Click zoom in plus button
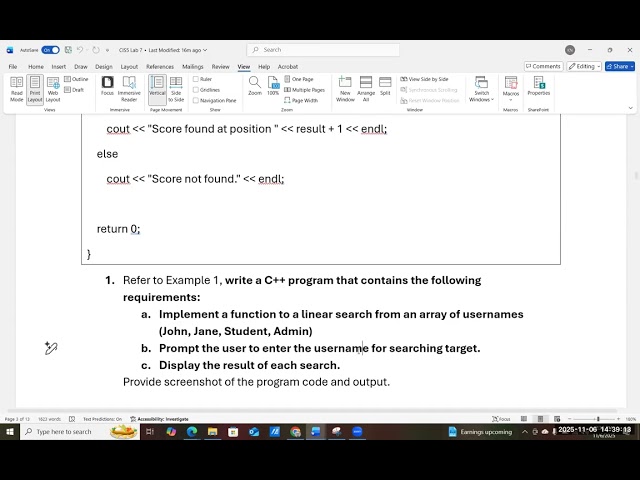The width and height of the screenshot is (640, 480). tap(618, 419)
